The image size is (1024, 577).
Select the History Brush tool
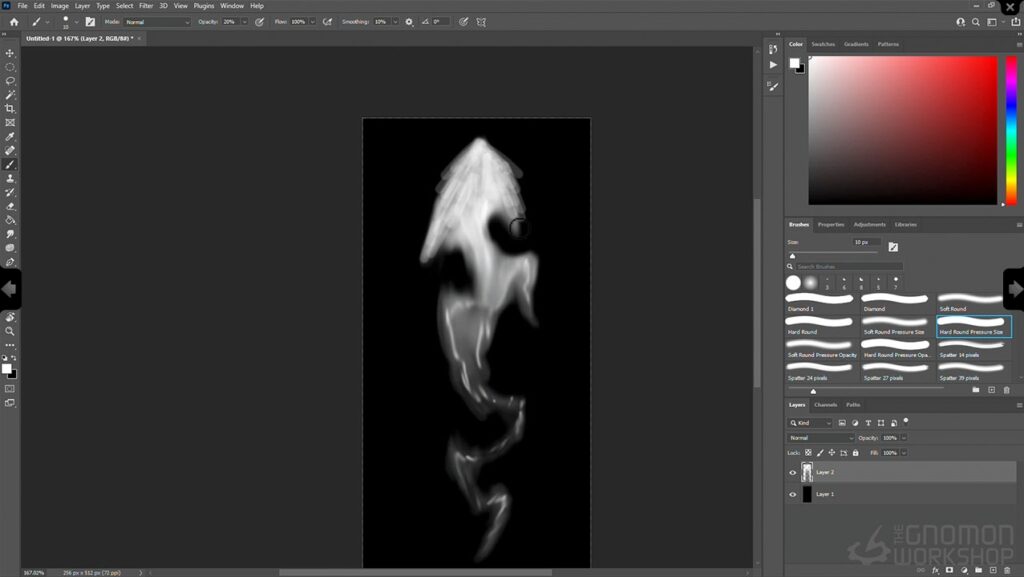coord(10,193)
